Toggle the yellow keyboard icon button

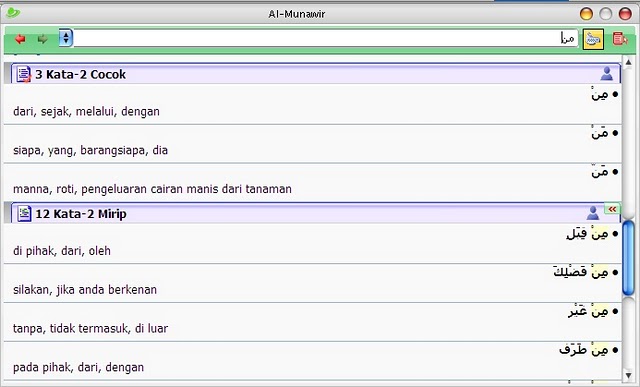tap(593, 39)
